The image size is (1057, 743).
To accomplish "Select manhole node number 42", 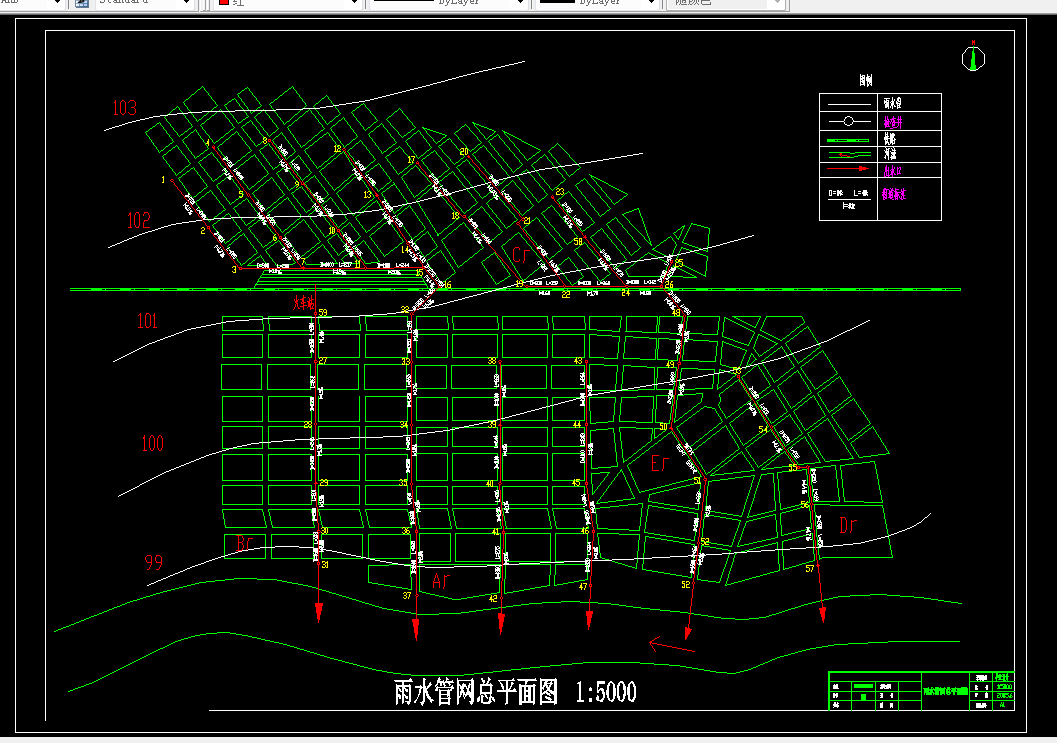I will click(x=493, y=598).
